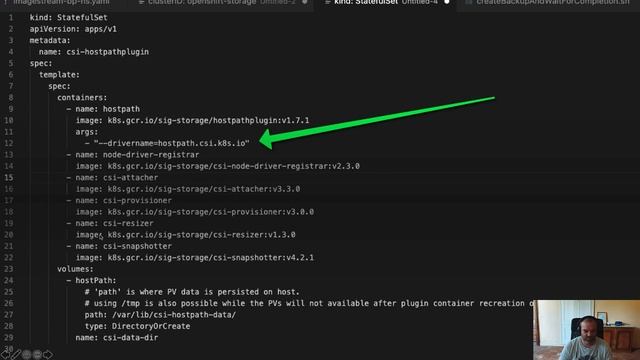Click the "metadata:" line
Image resolution: width=640 pixels, height=360 pixels.
coord(50,40)
